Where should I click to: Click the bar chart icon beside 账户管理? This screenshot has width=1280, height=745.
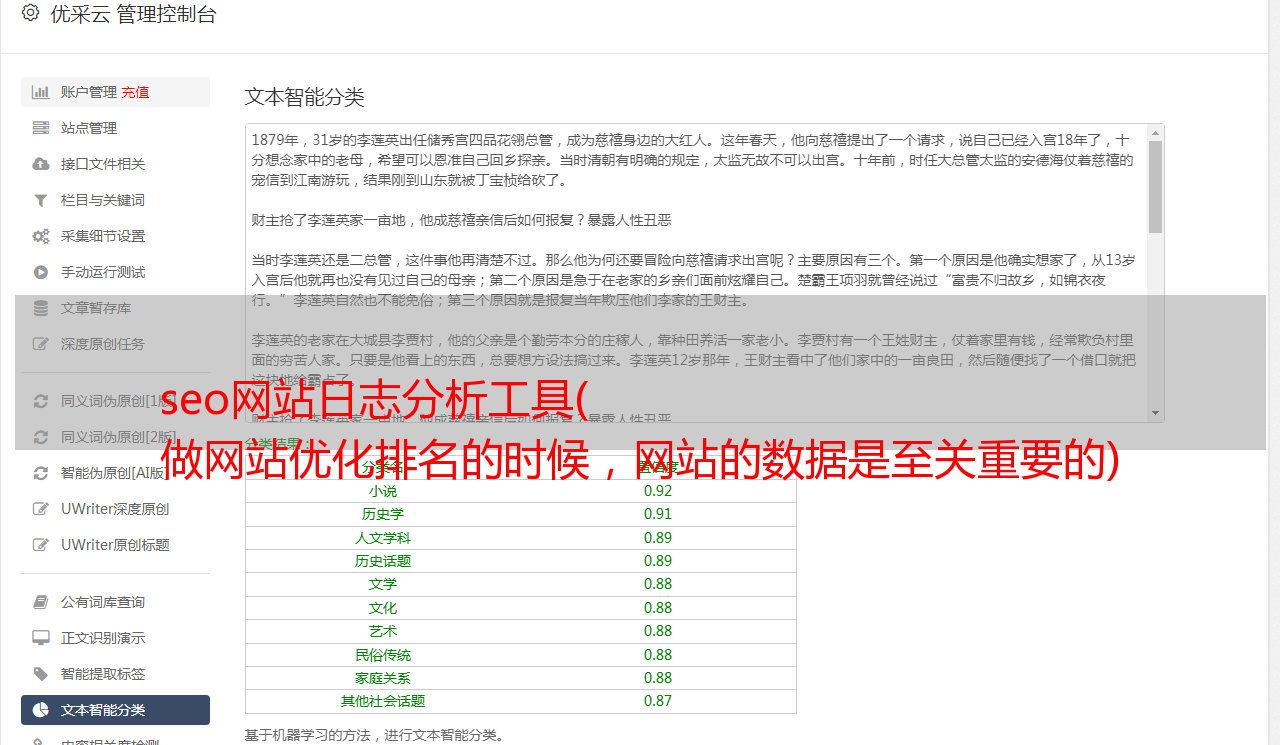click(x=41, y=92)
